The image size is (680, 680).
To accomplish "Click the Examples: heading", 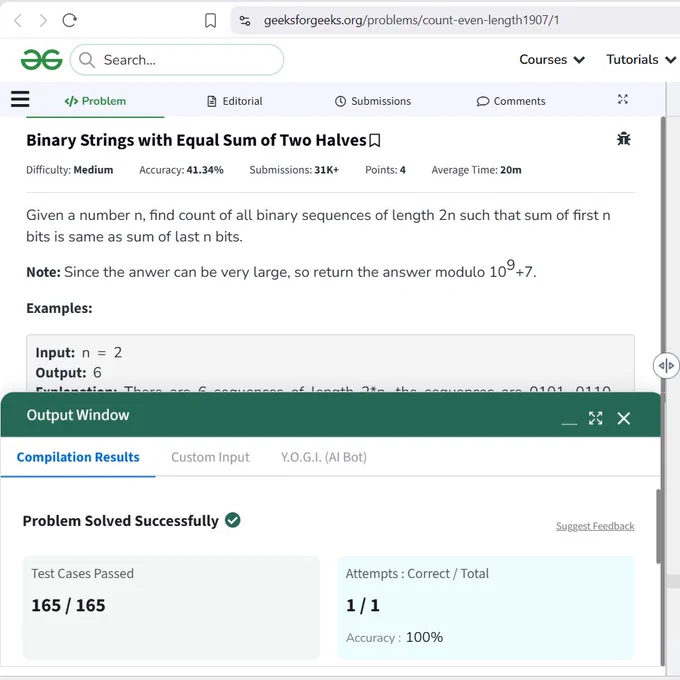I will (59, 308).
